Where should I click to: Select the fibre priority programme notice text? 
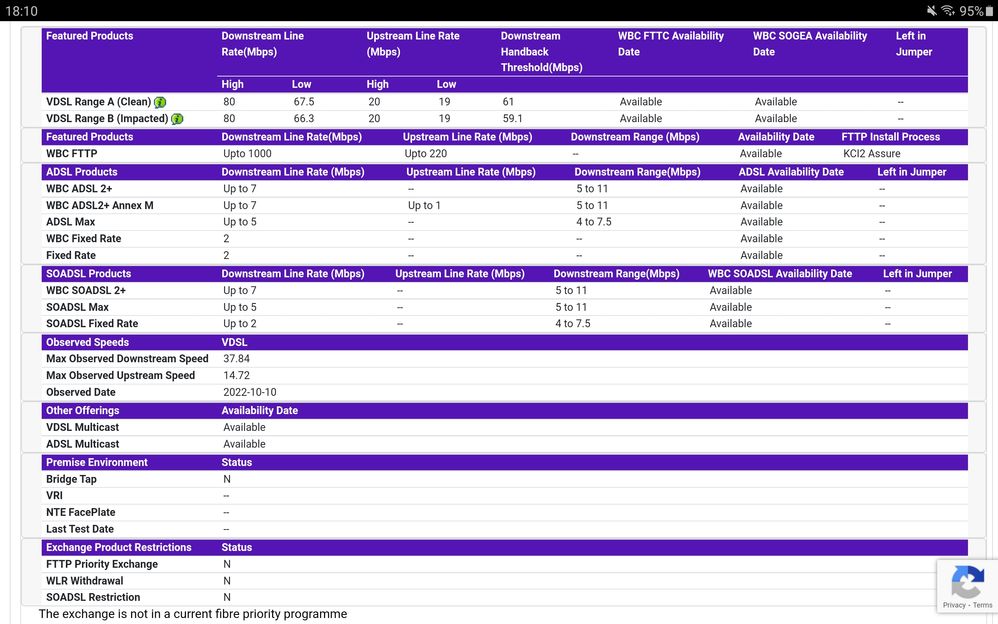tap(192, 614)
